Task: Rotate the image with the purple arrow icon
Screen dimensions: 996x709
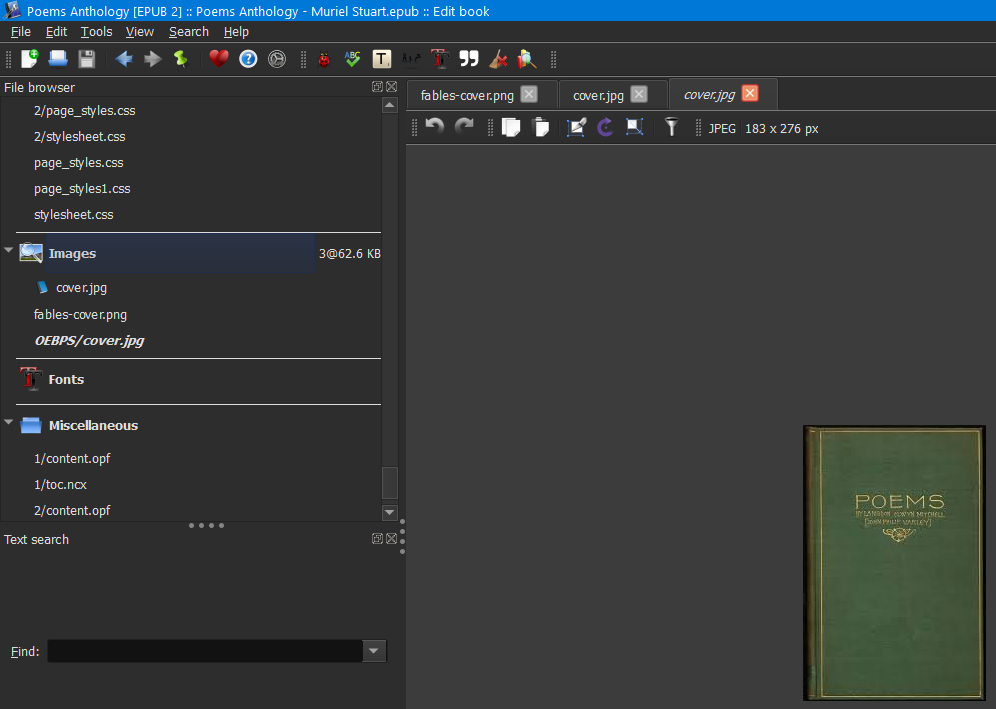Action: coord(605,127)
